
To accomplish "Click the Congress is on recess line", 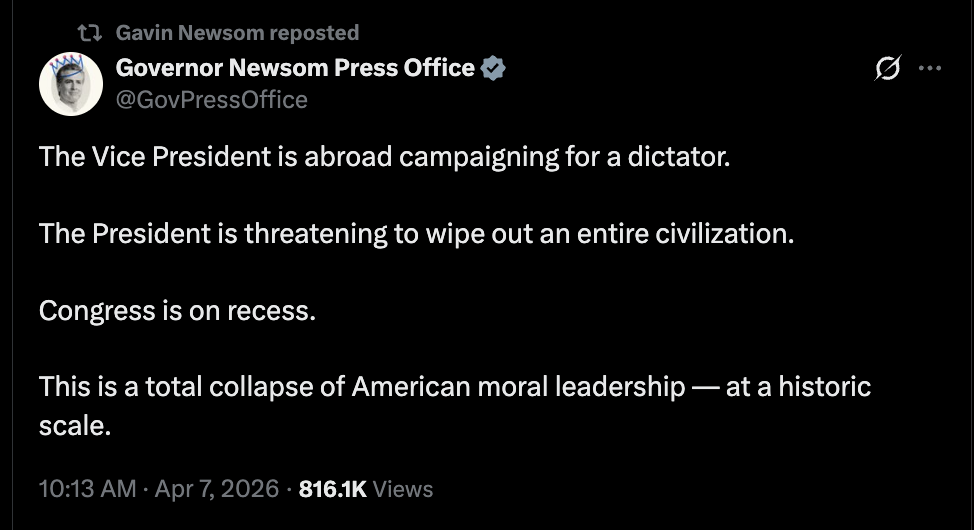I will (x=177, y=311).
